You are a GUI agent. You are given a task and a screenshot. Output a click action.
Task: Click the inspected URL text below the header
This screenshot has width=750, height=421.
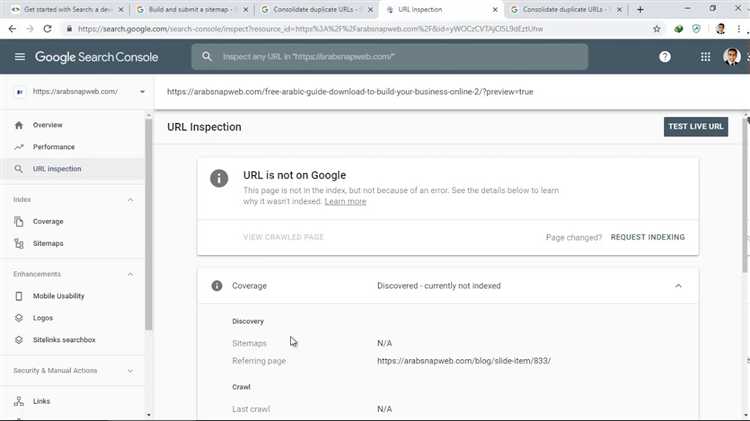[x=350, y=91]
